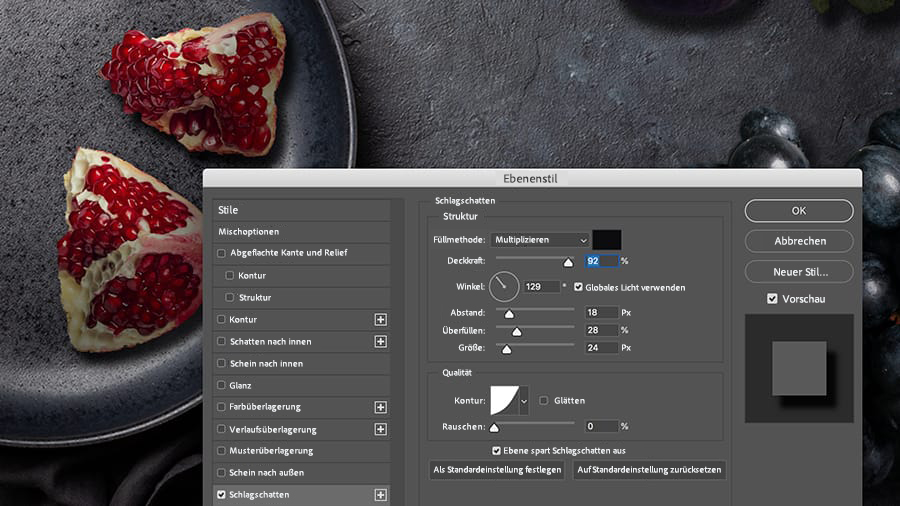Click the Überfüllen slider handle
This screenshot has height=506, width=900.
[517, 332]
